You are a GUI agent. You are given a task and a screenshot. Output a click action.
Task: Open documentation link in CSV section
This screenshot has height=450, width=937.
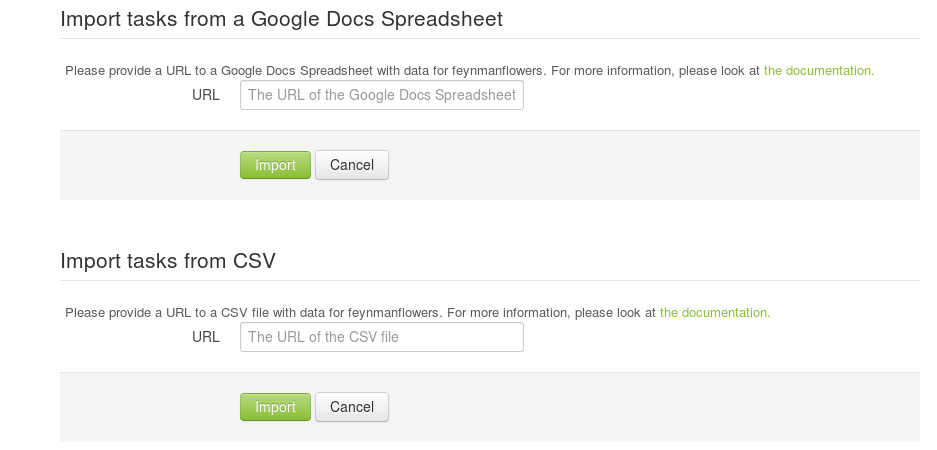pos(715,313)
